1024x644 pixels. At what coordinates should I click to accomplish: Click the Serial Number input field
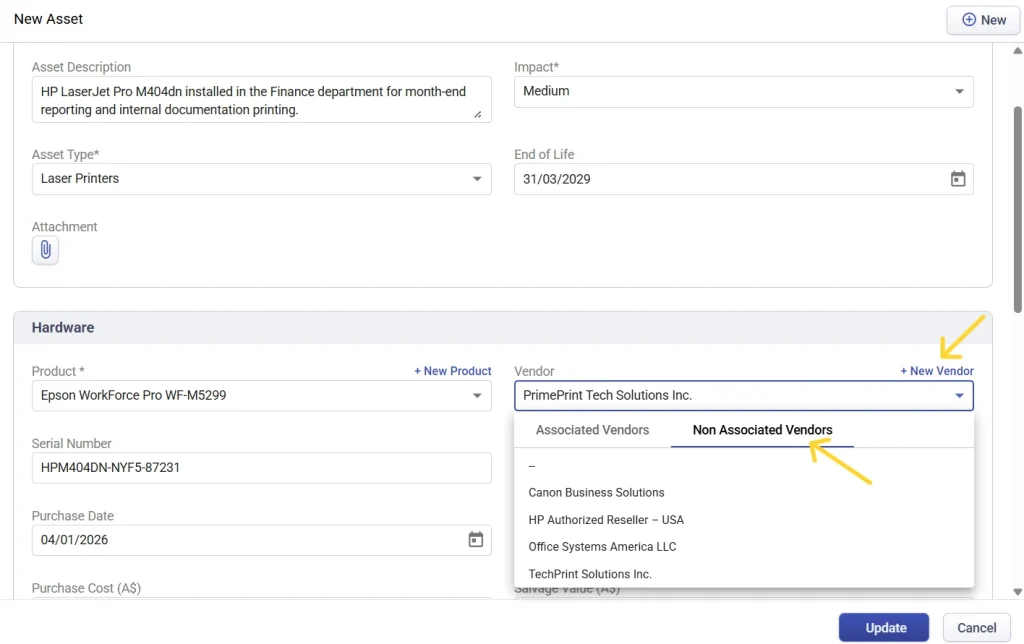tap(261, 468)
